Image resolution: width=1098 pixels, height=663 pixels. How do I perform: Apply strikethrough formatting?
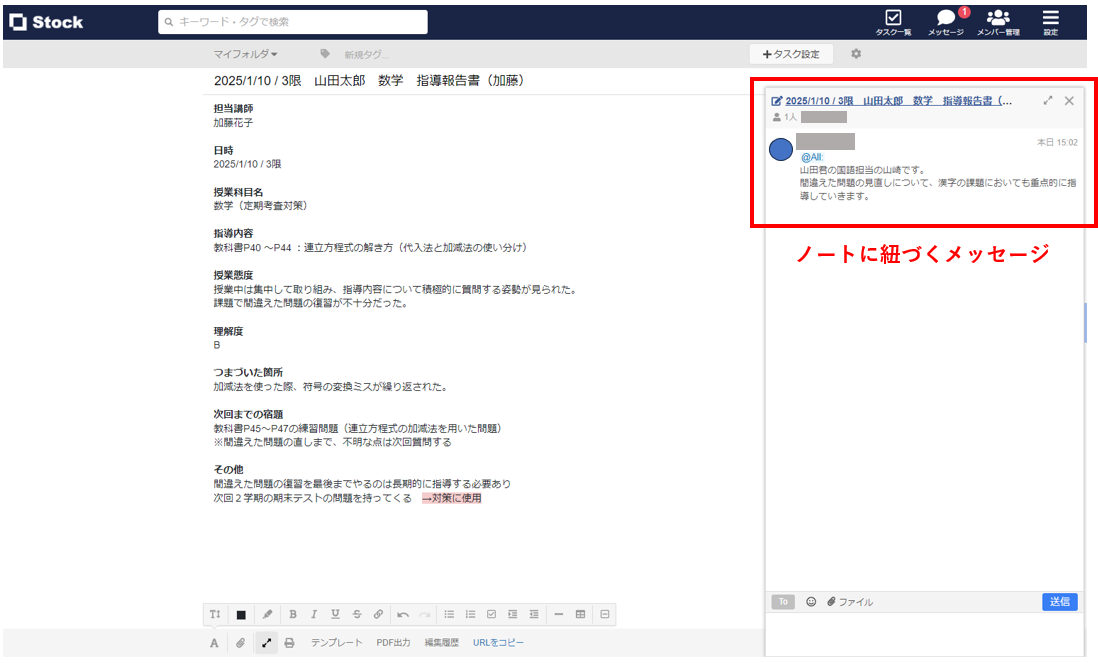click(355, 614)
